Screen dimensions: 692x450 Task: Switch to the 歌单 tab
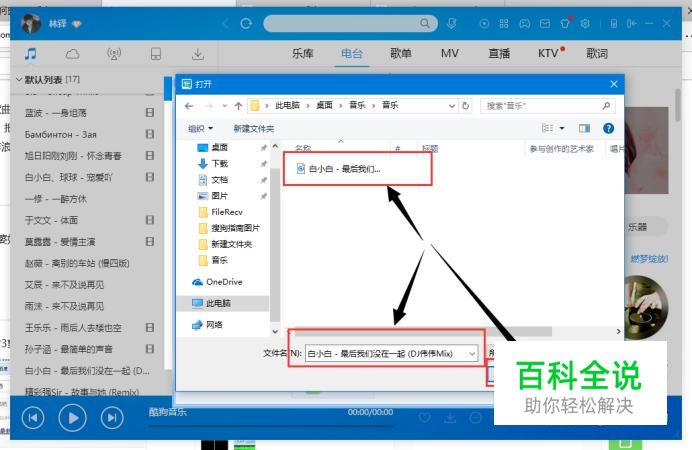(401, 54)
